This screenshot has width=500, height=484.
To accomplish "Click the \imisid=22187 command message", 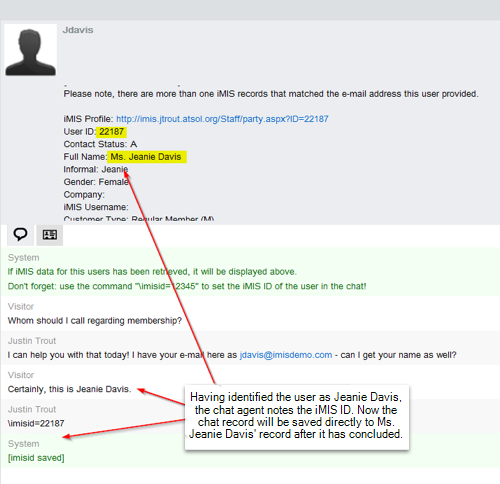I will click(x=36, y=424).
